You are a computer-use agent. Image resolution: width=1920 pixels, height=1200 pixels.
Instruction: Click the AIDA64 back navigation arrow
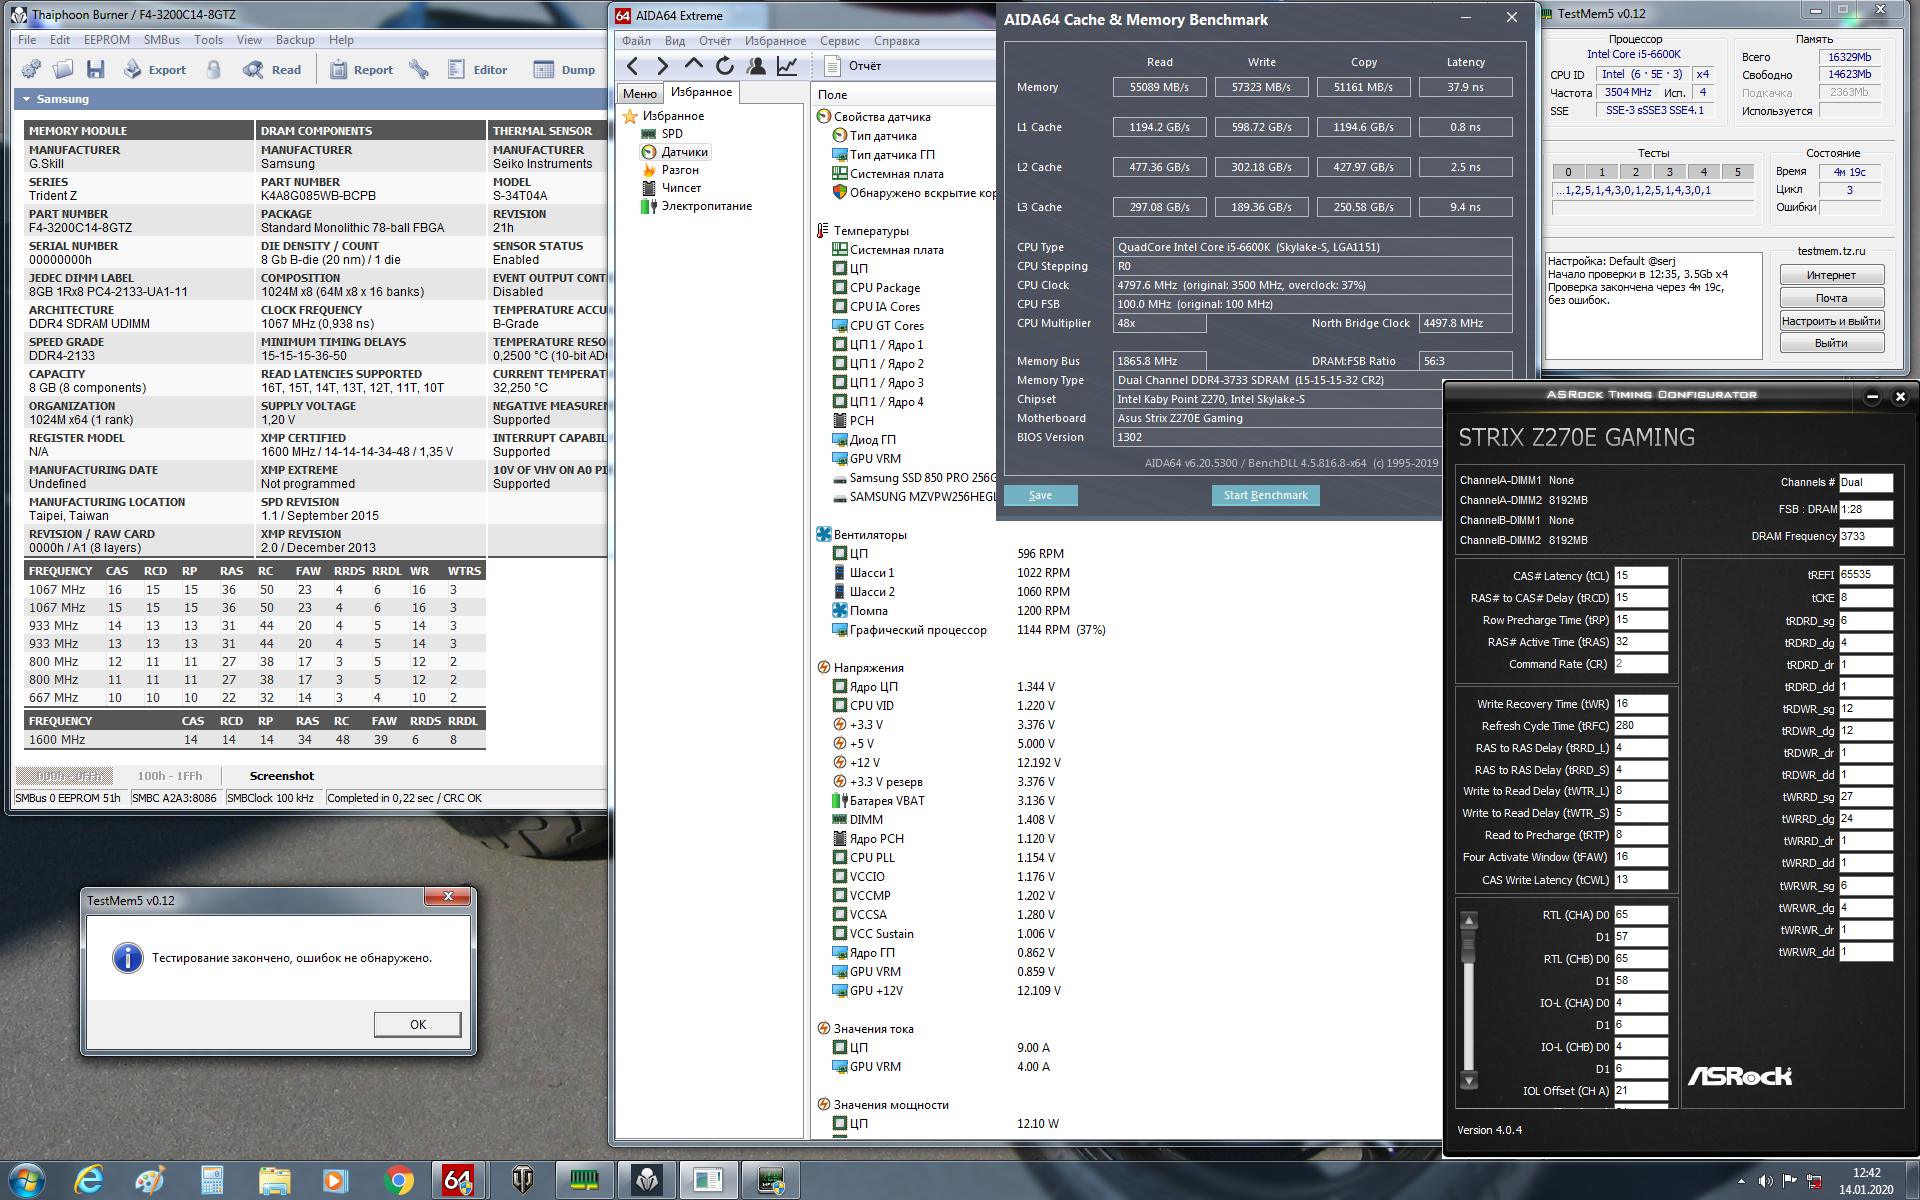click(632, 66)
